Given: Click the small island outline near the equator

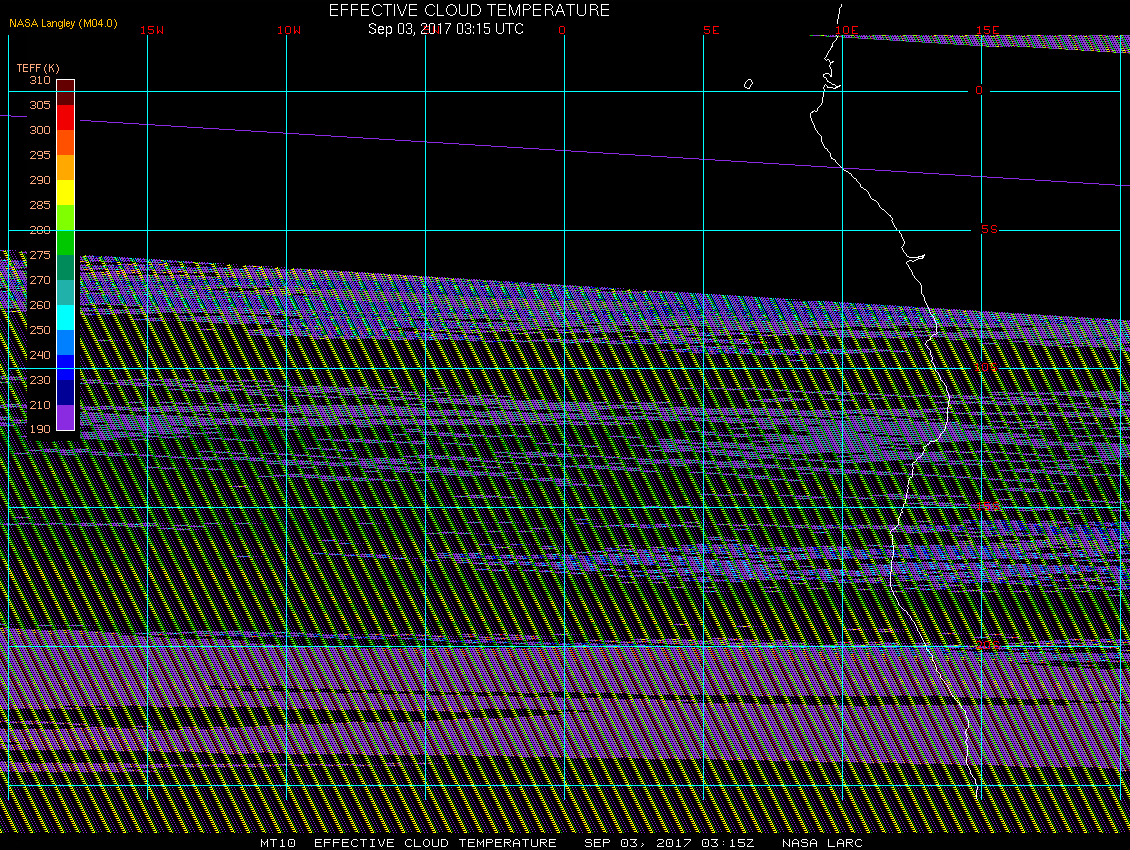Looking at the screenshot, I should coord(748,84).
